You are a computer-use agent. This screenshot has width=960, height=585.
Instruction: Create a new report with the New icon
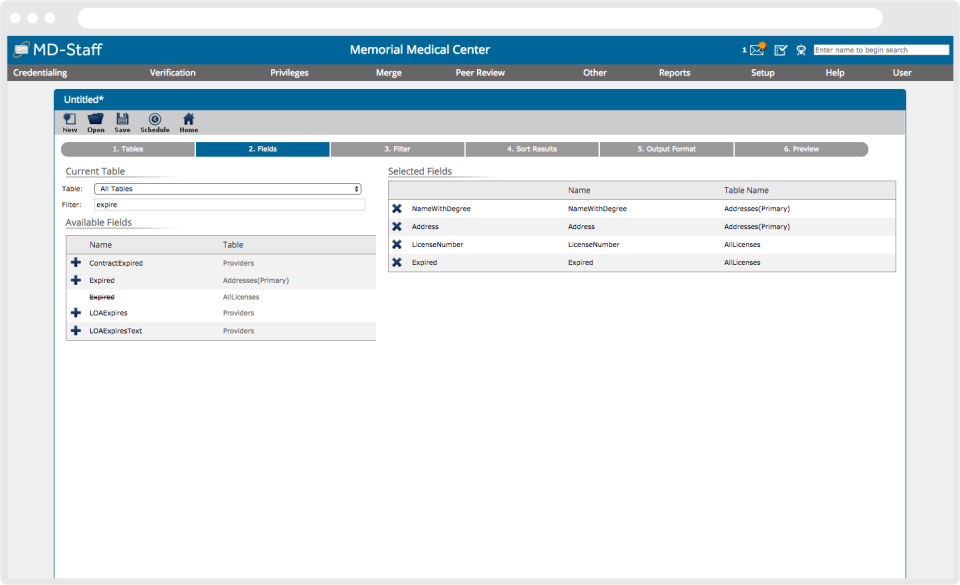[x=69, y=120]
